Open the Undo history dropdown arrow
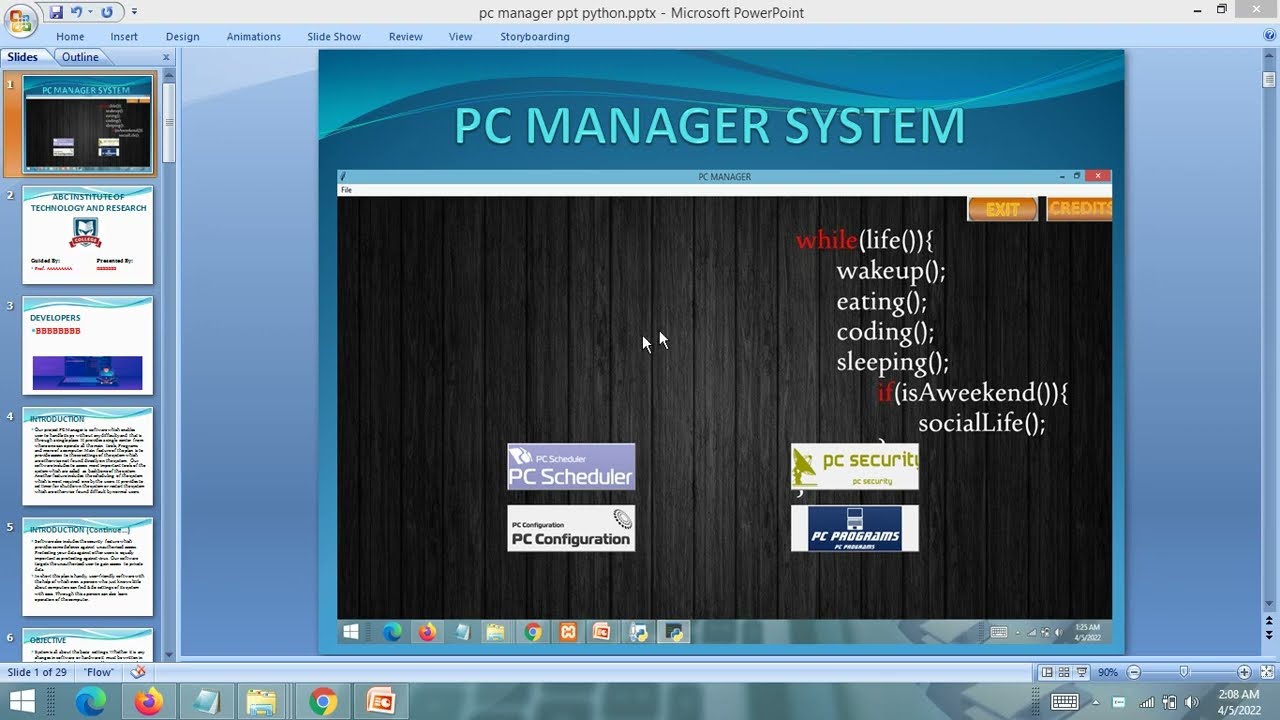1280x720 pixels. pyautogui.click(x=89, y=12)
